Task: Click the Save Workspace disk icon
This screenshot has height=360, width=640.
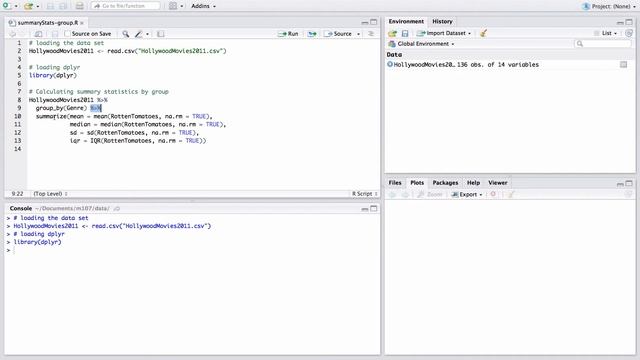Action: click(405, 33)
